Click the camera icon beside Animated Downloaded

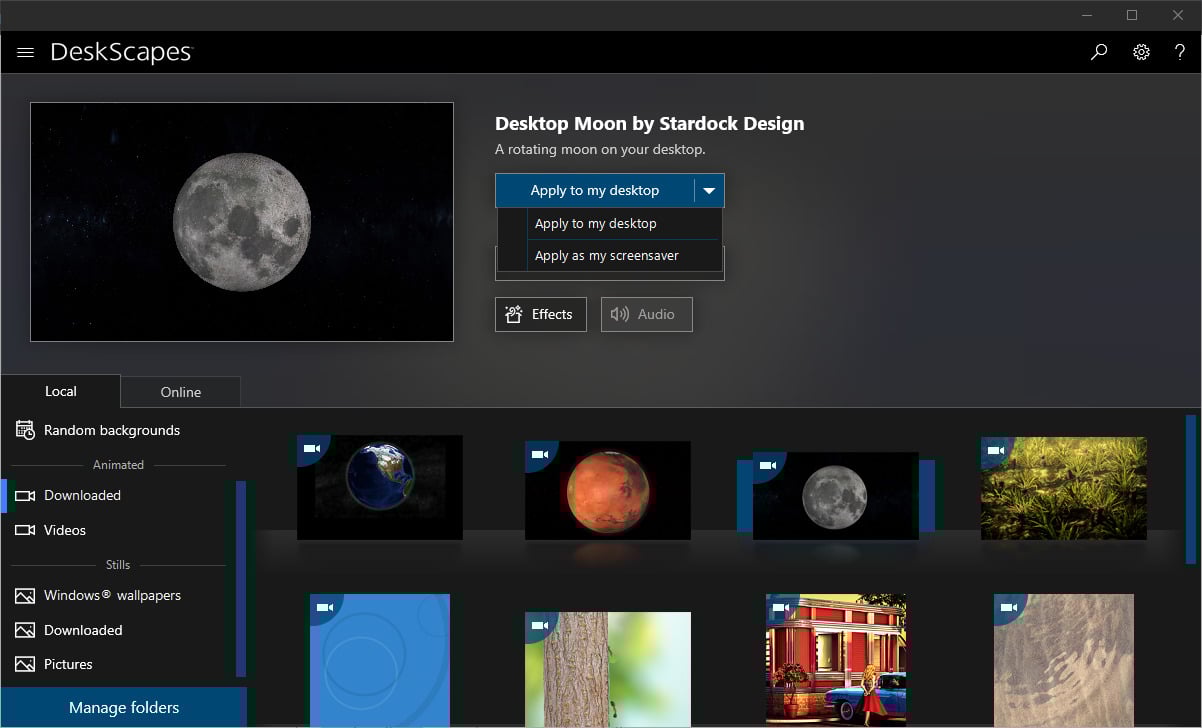point(25,495)
